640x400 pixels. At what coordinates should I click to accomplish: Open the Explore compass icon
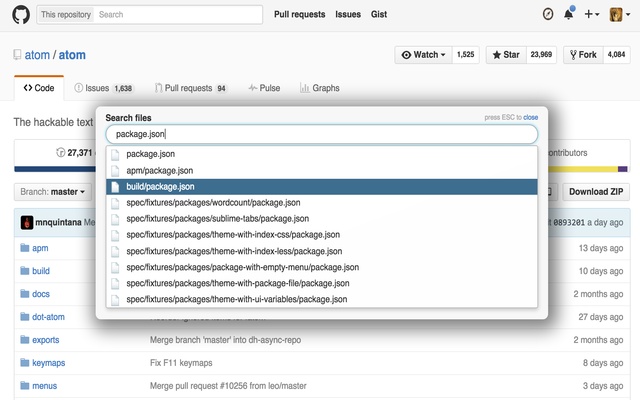548,14
